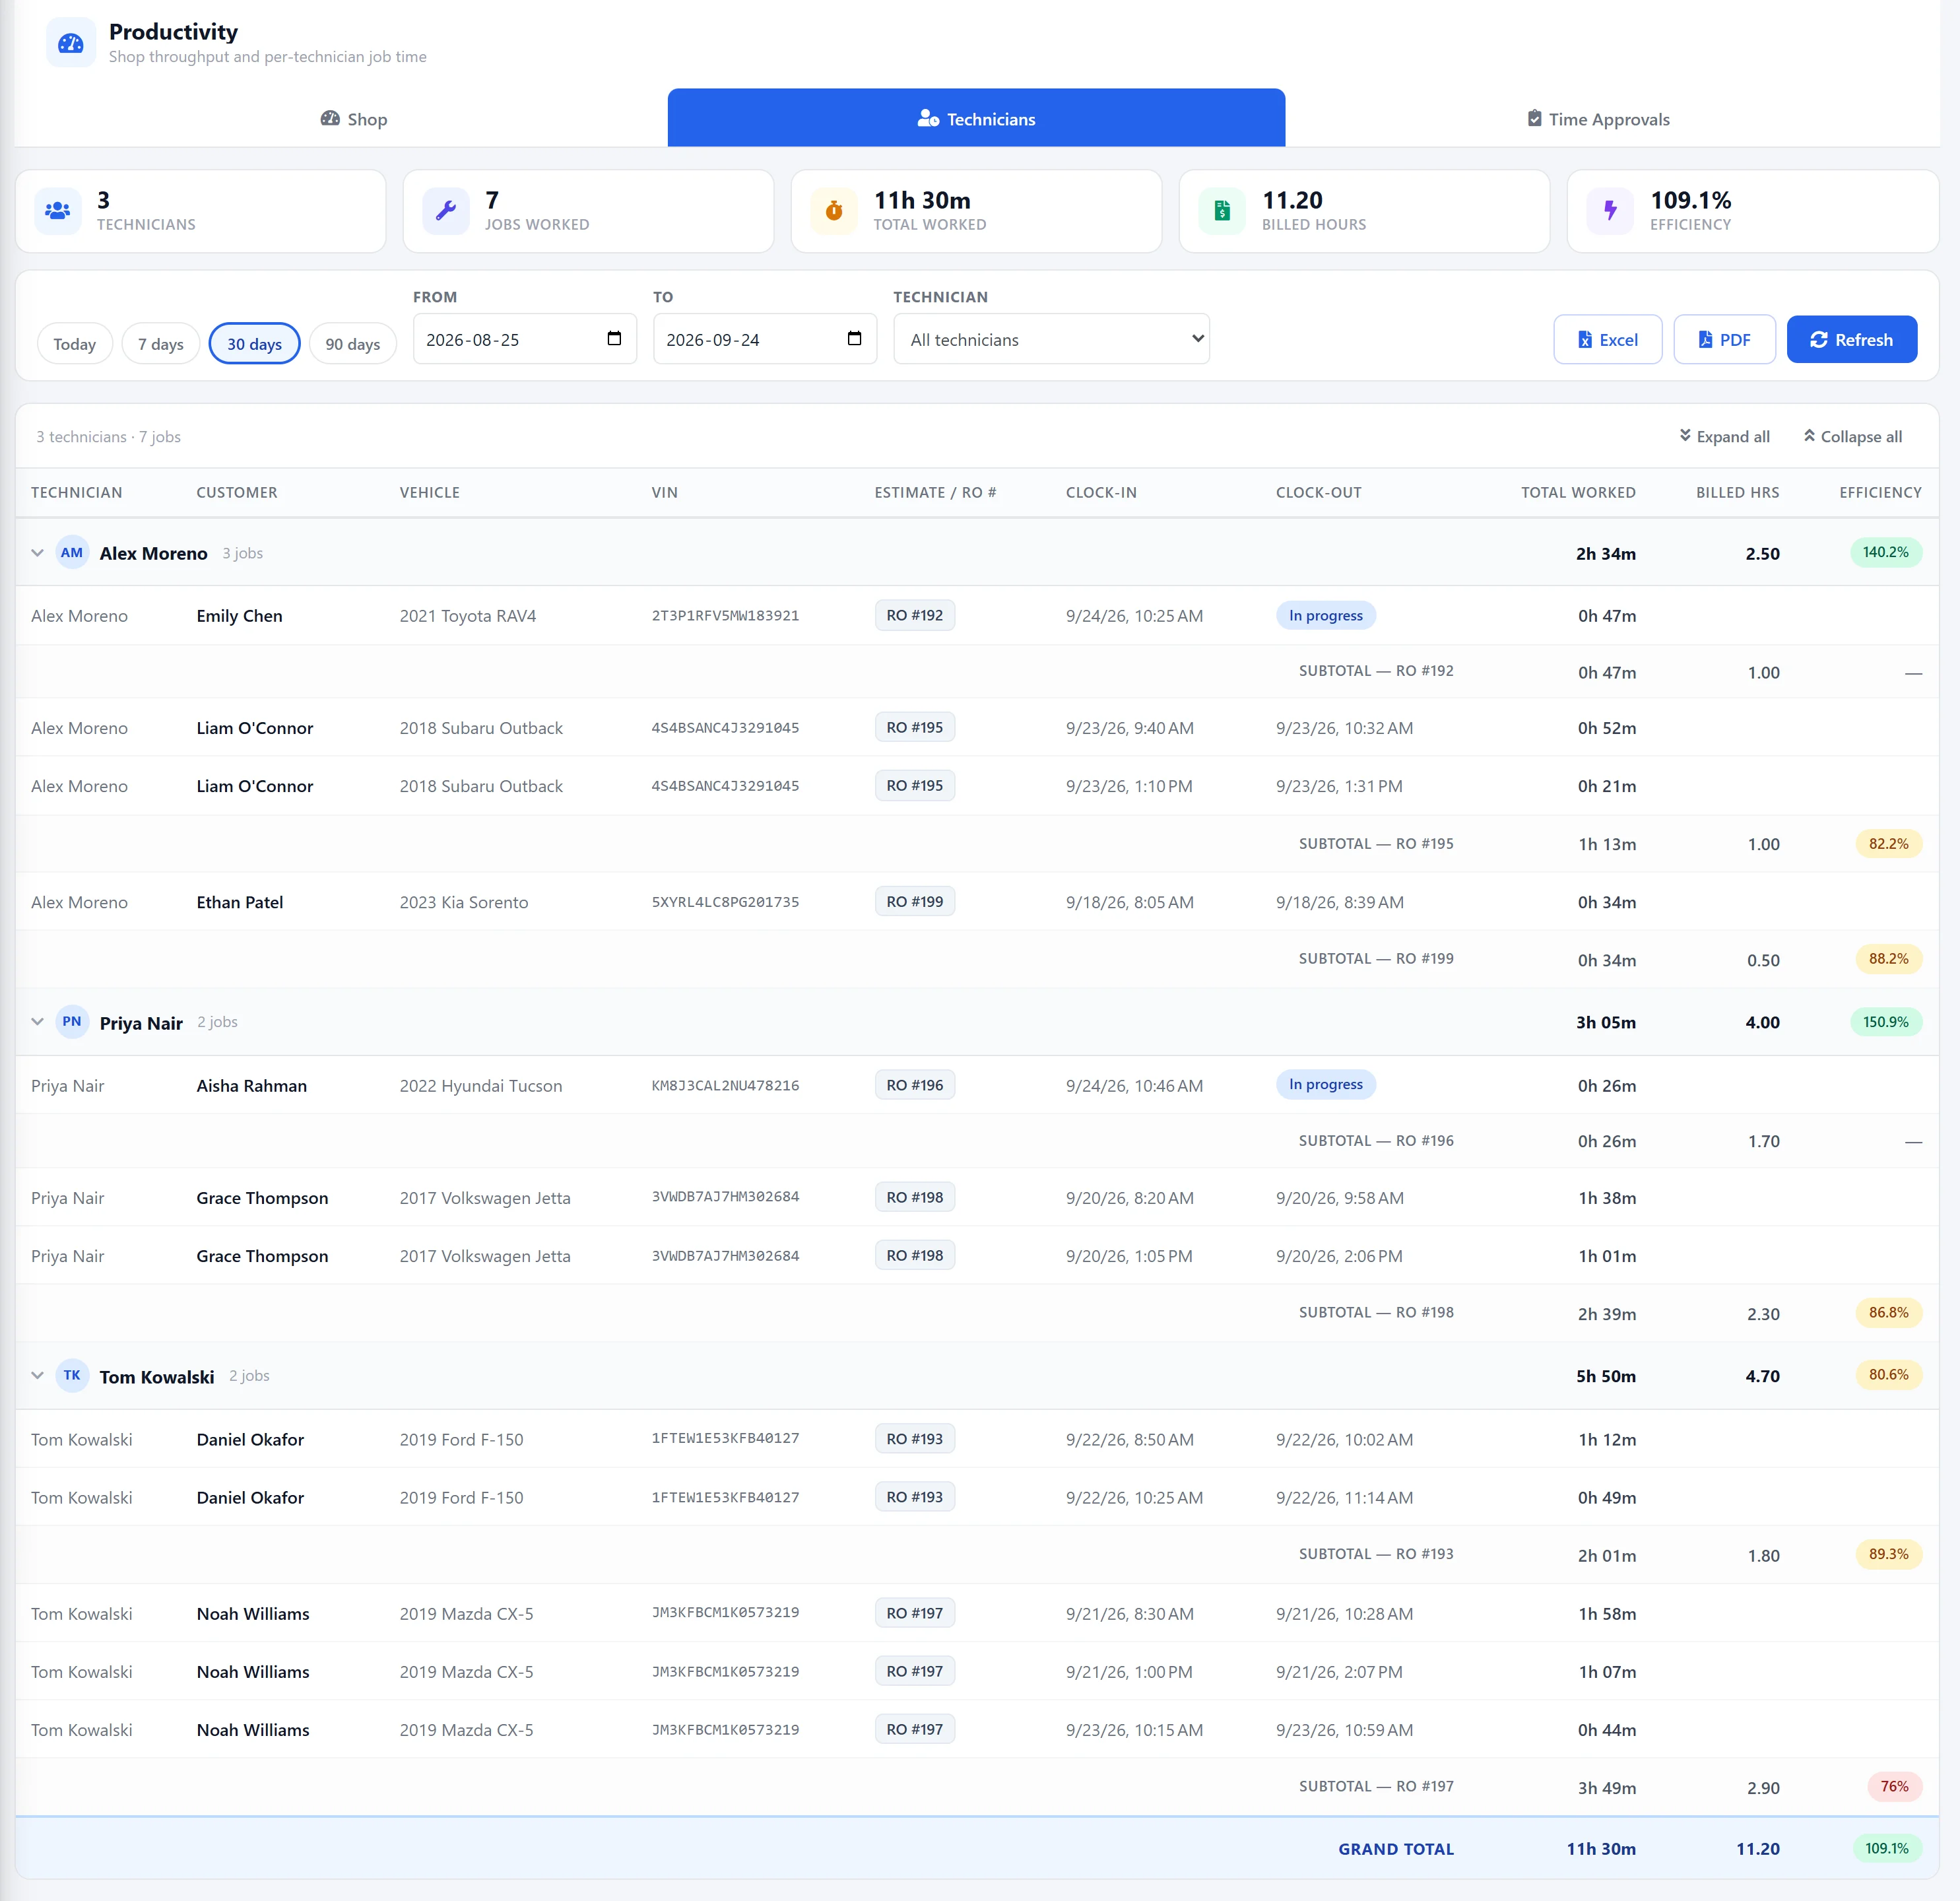The width and height of the screenshot is (1960, 1901).
Task: Click the technicians group icon in stat card
Action: click(58, 211)
